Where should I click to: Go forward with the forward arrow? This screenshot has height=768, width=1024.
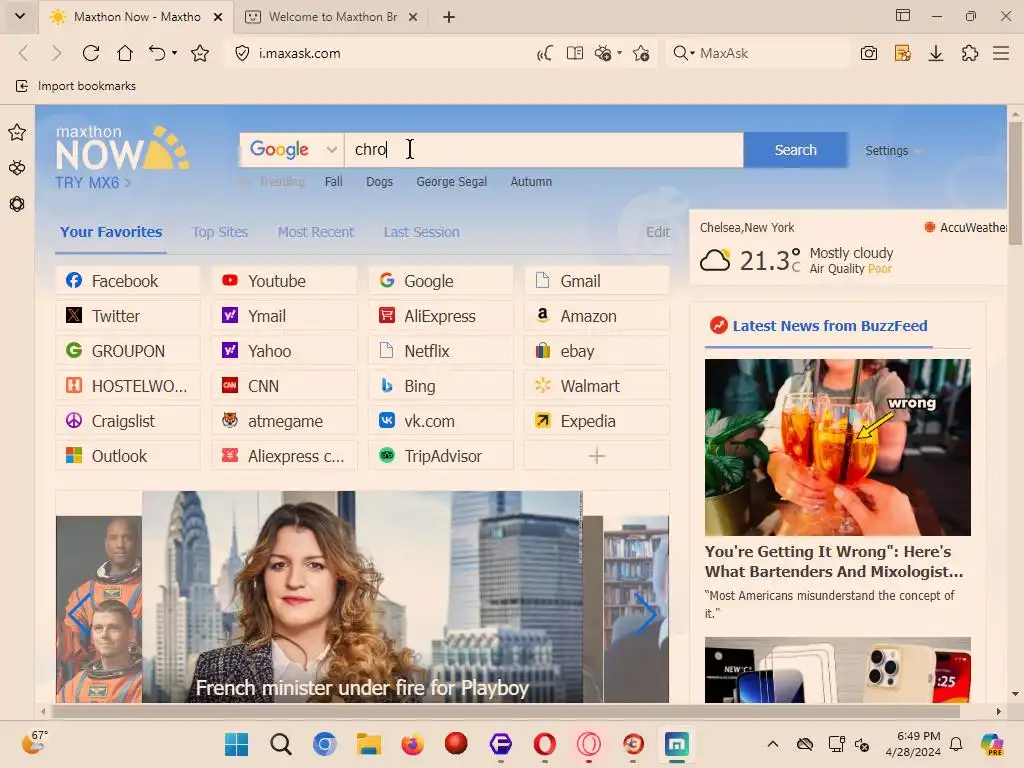[56, 53]
